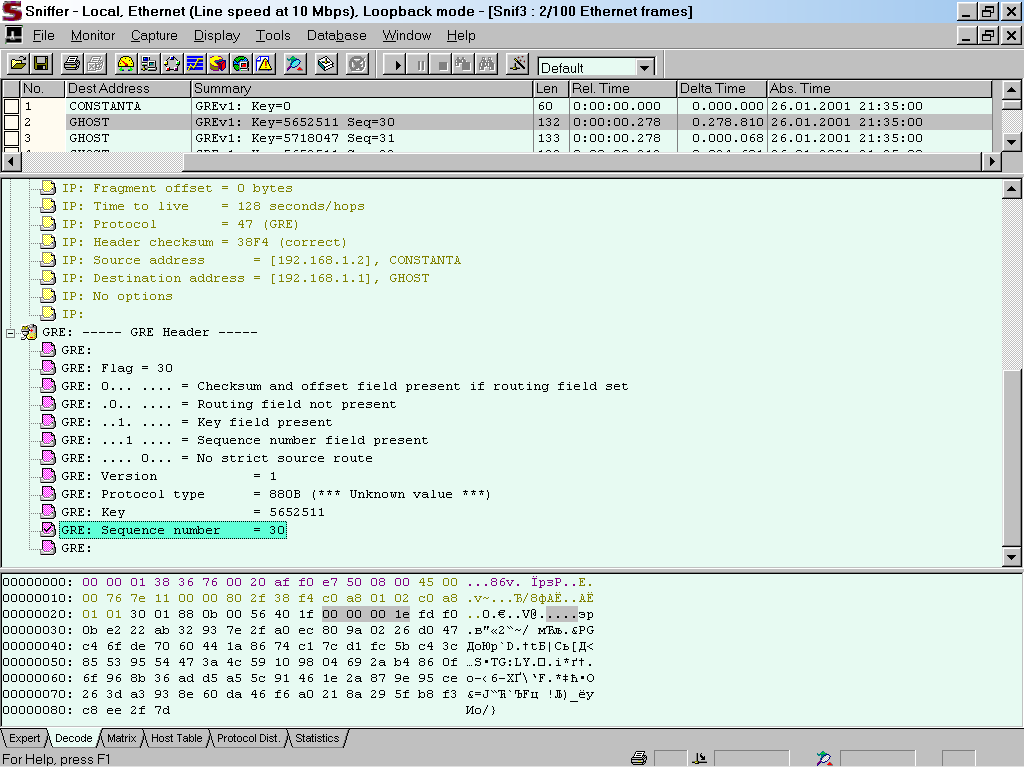The height and width of the screenshot is (768, 1024).
Task: Click the binoculars capture display icon
Action: click(487, 64)
